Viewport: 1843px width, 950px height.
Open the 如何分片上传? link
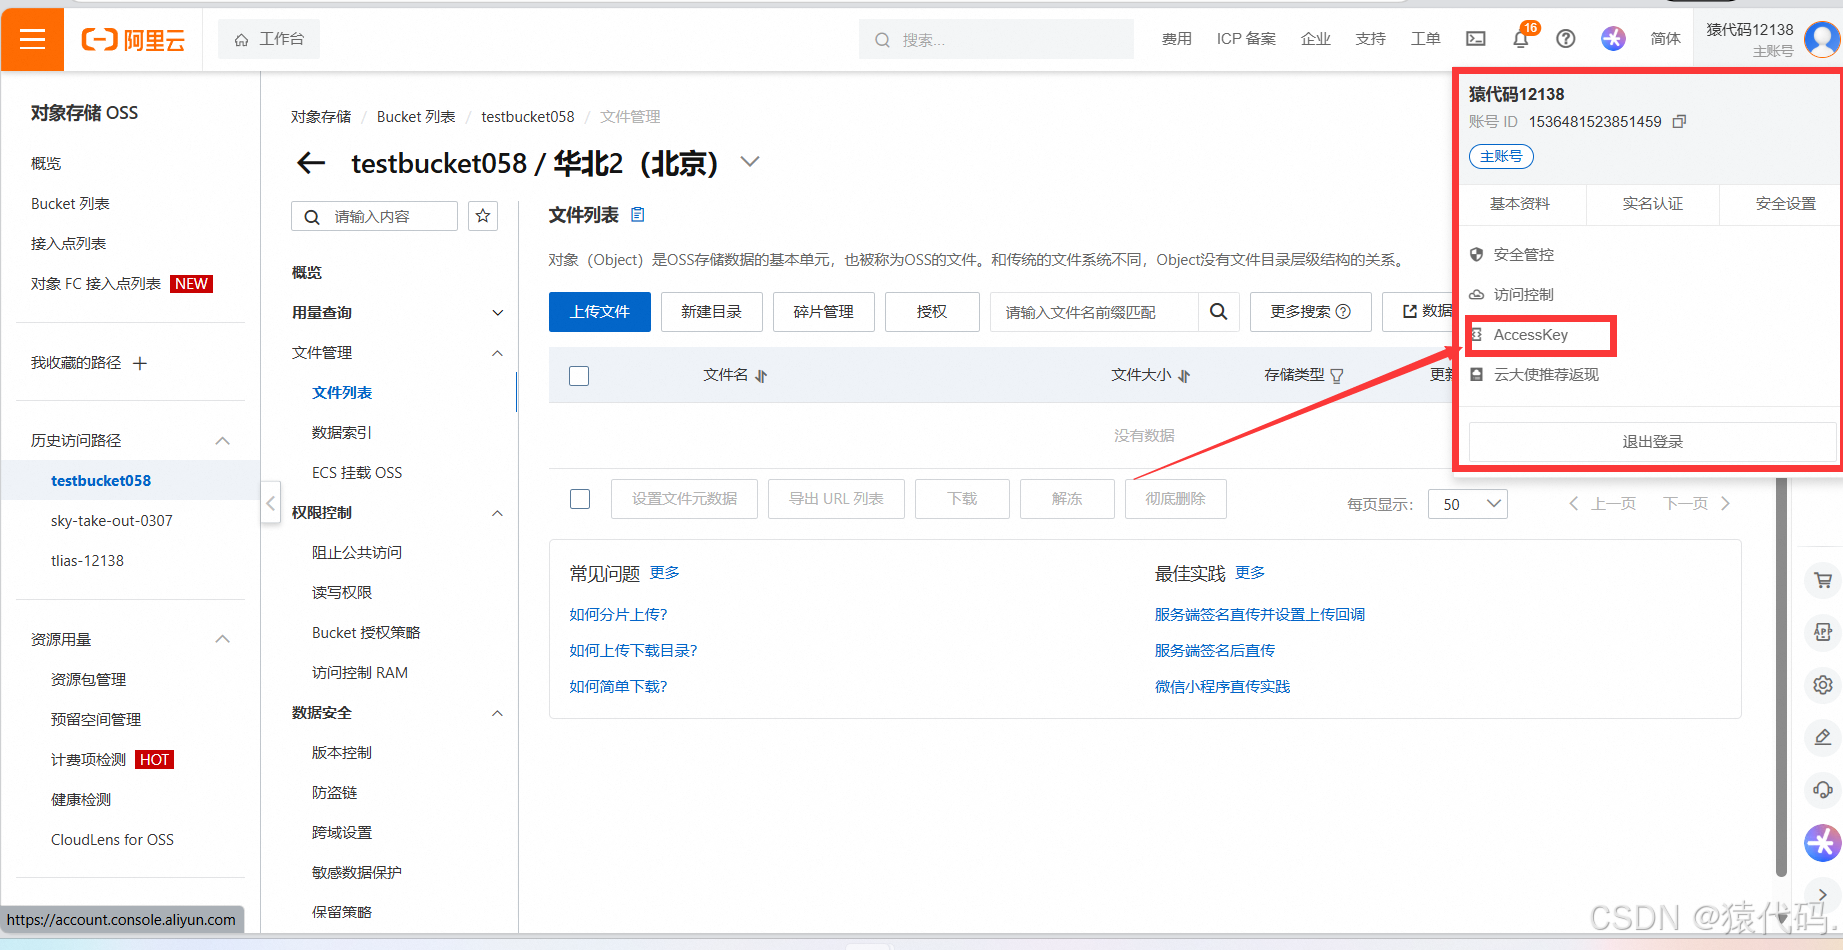click(x=618, y=615)
